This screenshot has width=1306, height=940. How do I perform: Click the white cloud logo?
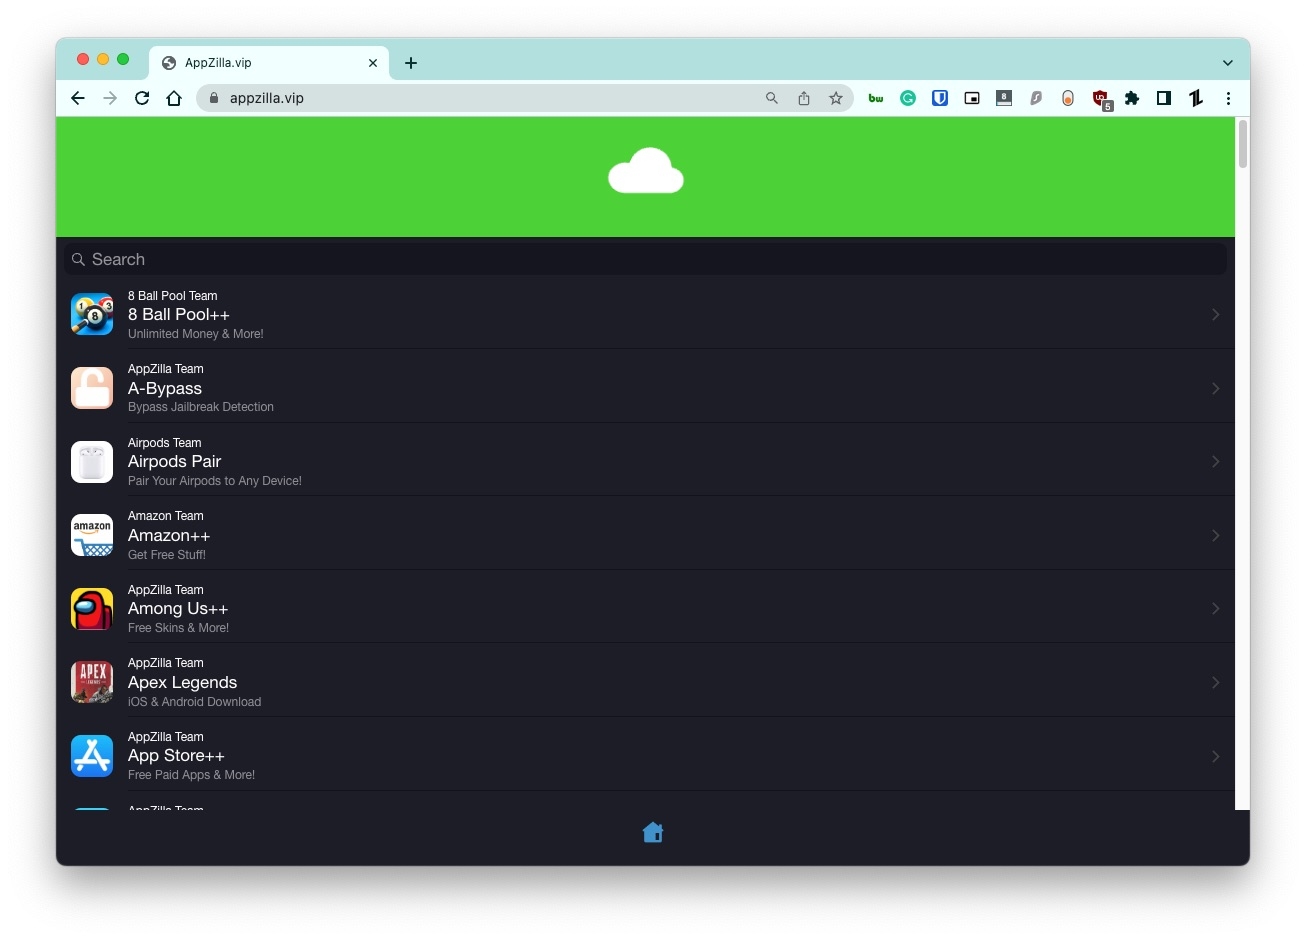pyautogui.click(x=646, y=171)
